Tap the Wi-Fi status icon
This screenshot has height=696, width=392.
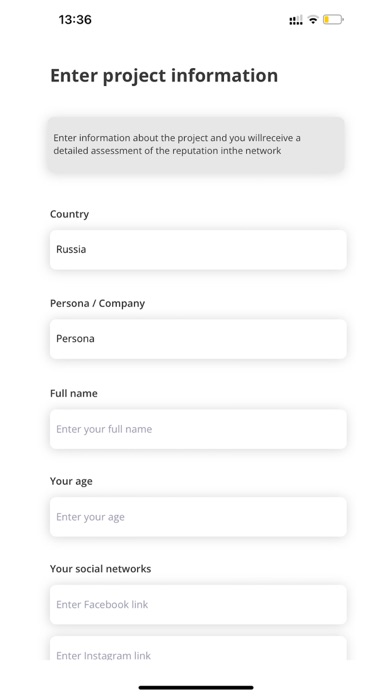(313, 20)
